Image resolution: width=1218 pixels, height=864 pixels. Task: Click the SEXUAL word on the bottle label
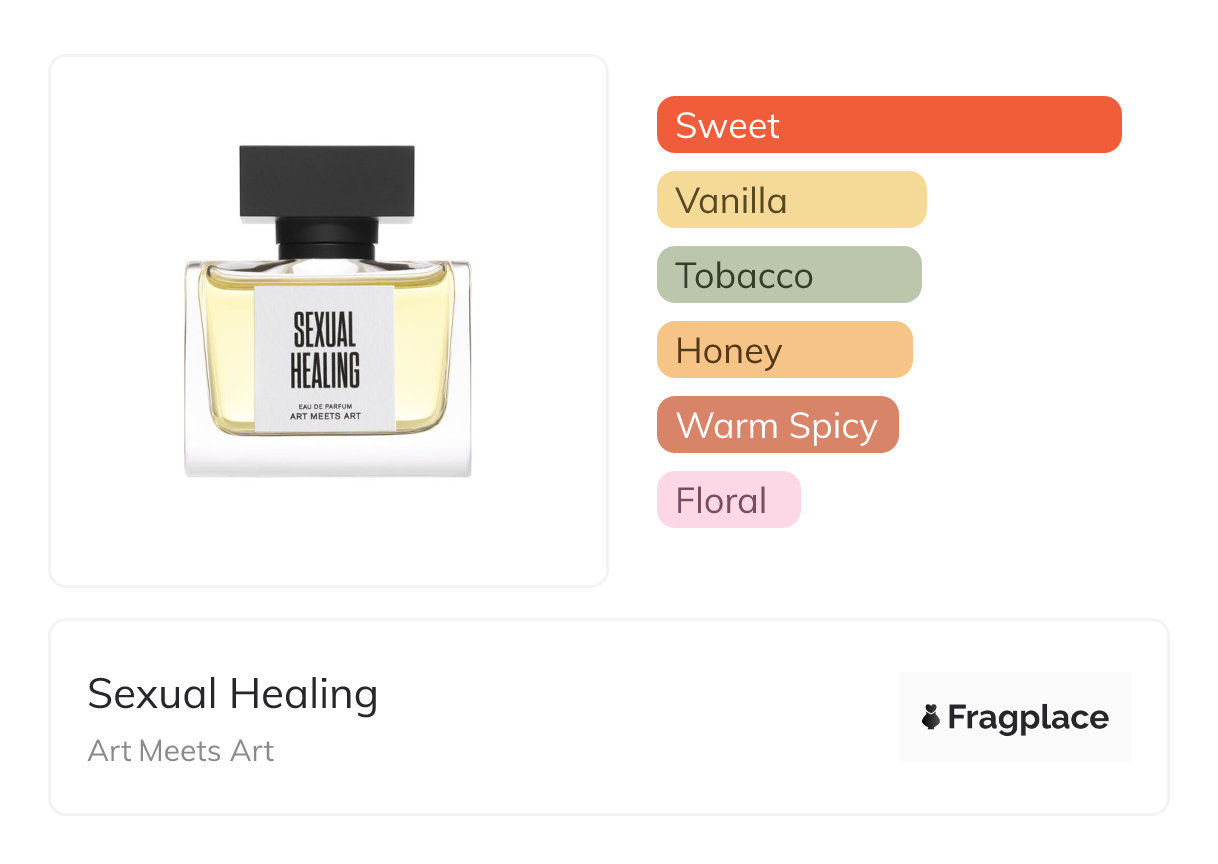325,329
